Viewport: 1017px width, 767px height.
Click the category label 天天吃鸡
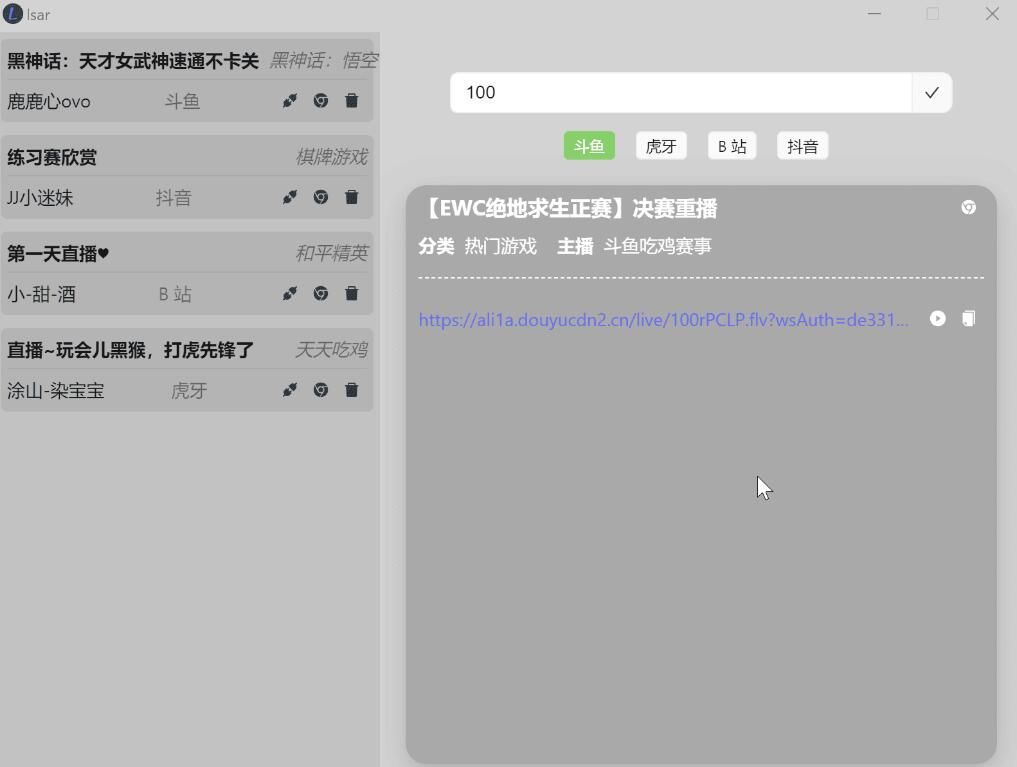pos(331,350)
